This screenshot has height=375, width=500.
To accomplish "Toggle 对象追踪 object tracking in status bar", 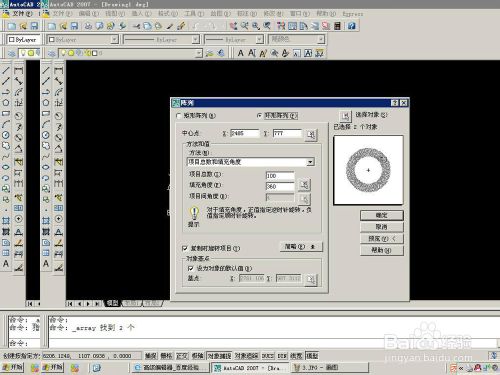I will pos(246,356).
